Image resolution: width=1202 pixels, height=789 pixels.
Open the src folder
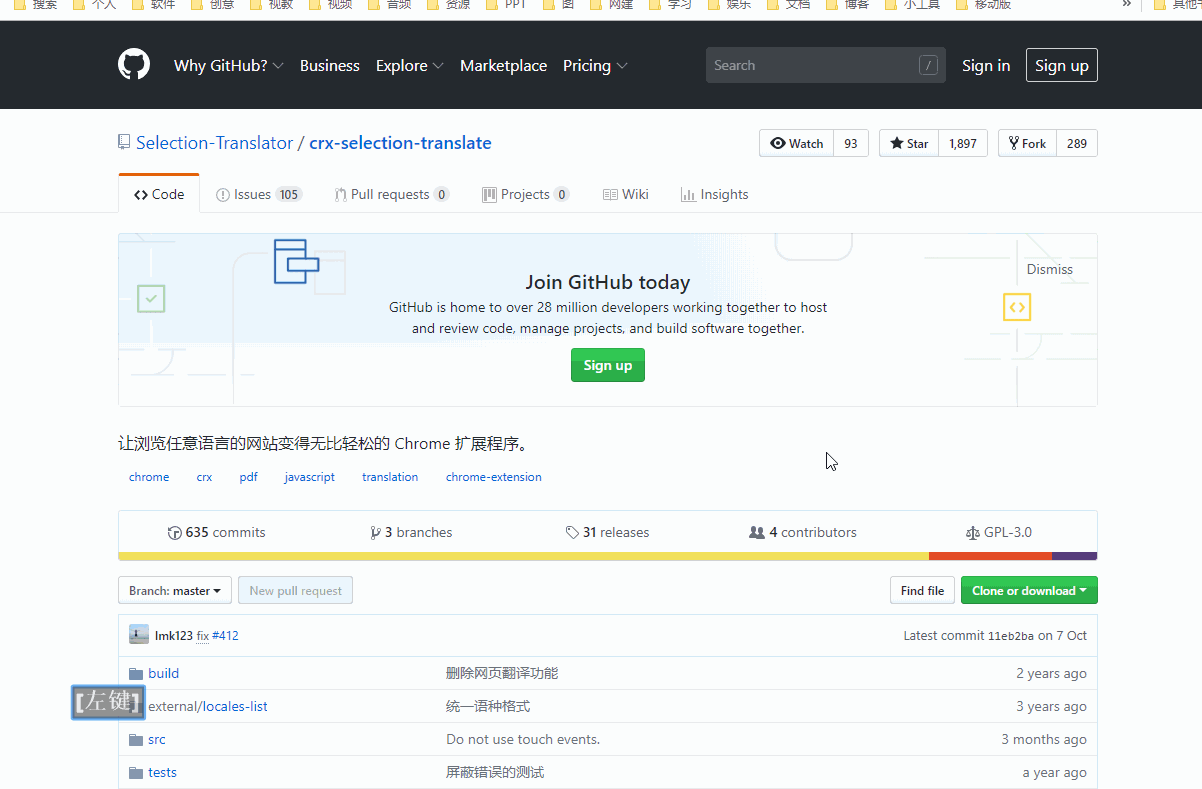tap(157, 739)
